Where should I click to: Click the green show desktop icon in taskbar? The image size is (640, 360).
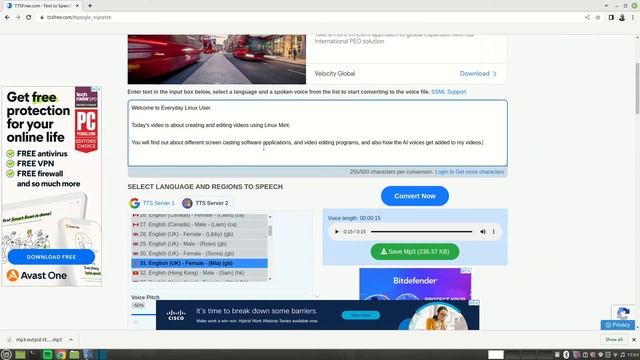[20, 355]
